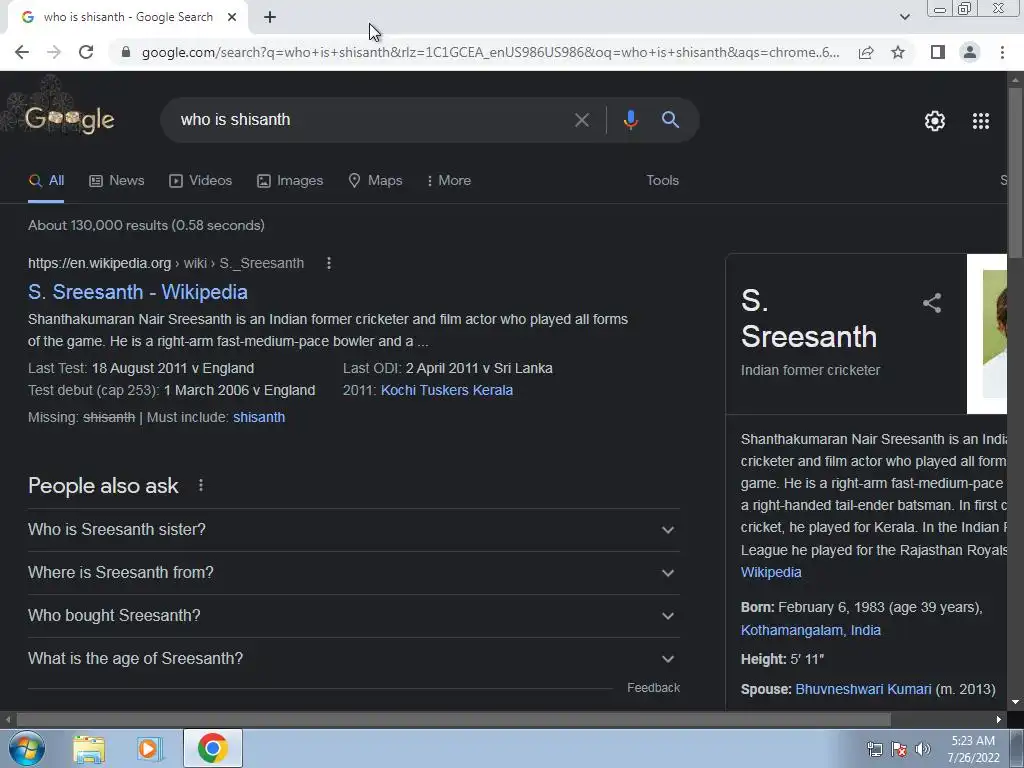
Task: Expand 'Who bought Sreesanth?' question
Action: click(353, 616)
